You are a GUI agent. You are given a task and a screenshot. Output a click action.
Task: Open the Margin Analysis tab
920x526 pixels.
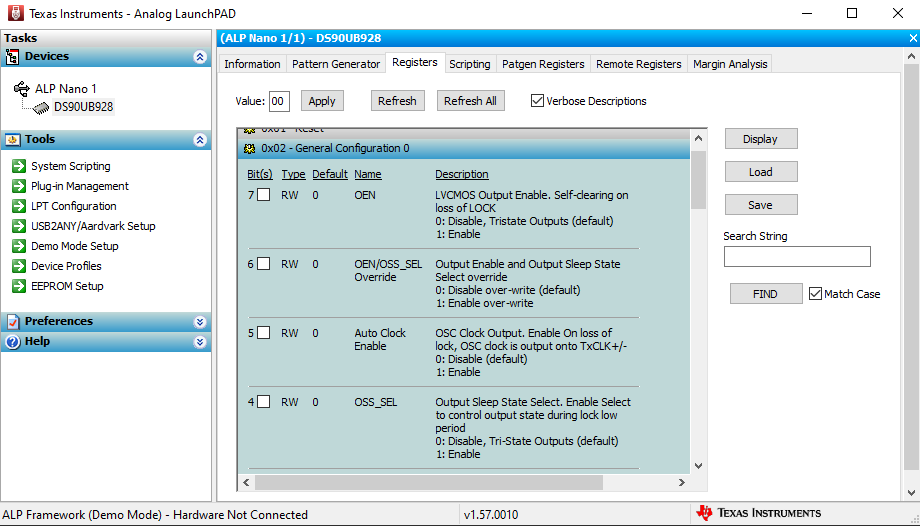pos(730,64)
